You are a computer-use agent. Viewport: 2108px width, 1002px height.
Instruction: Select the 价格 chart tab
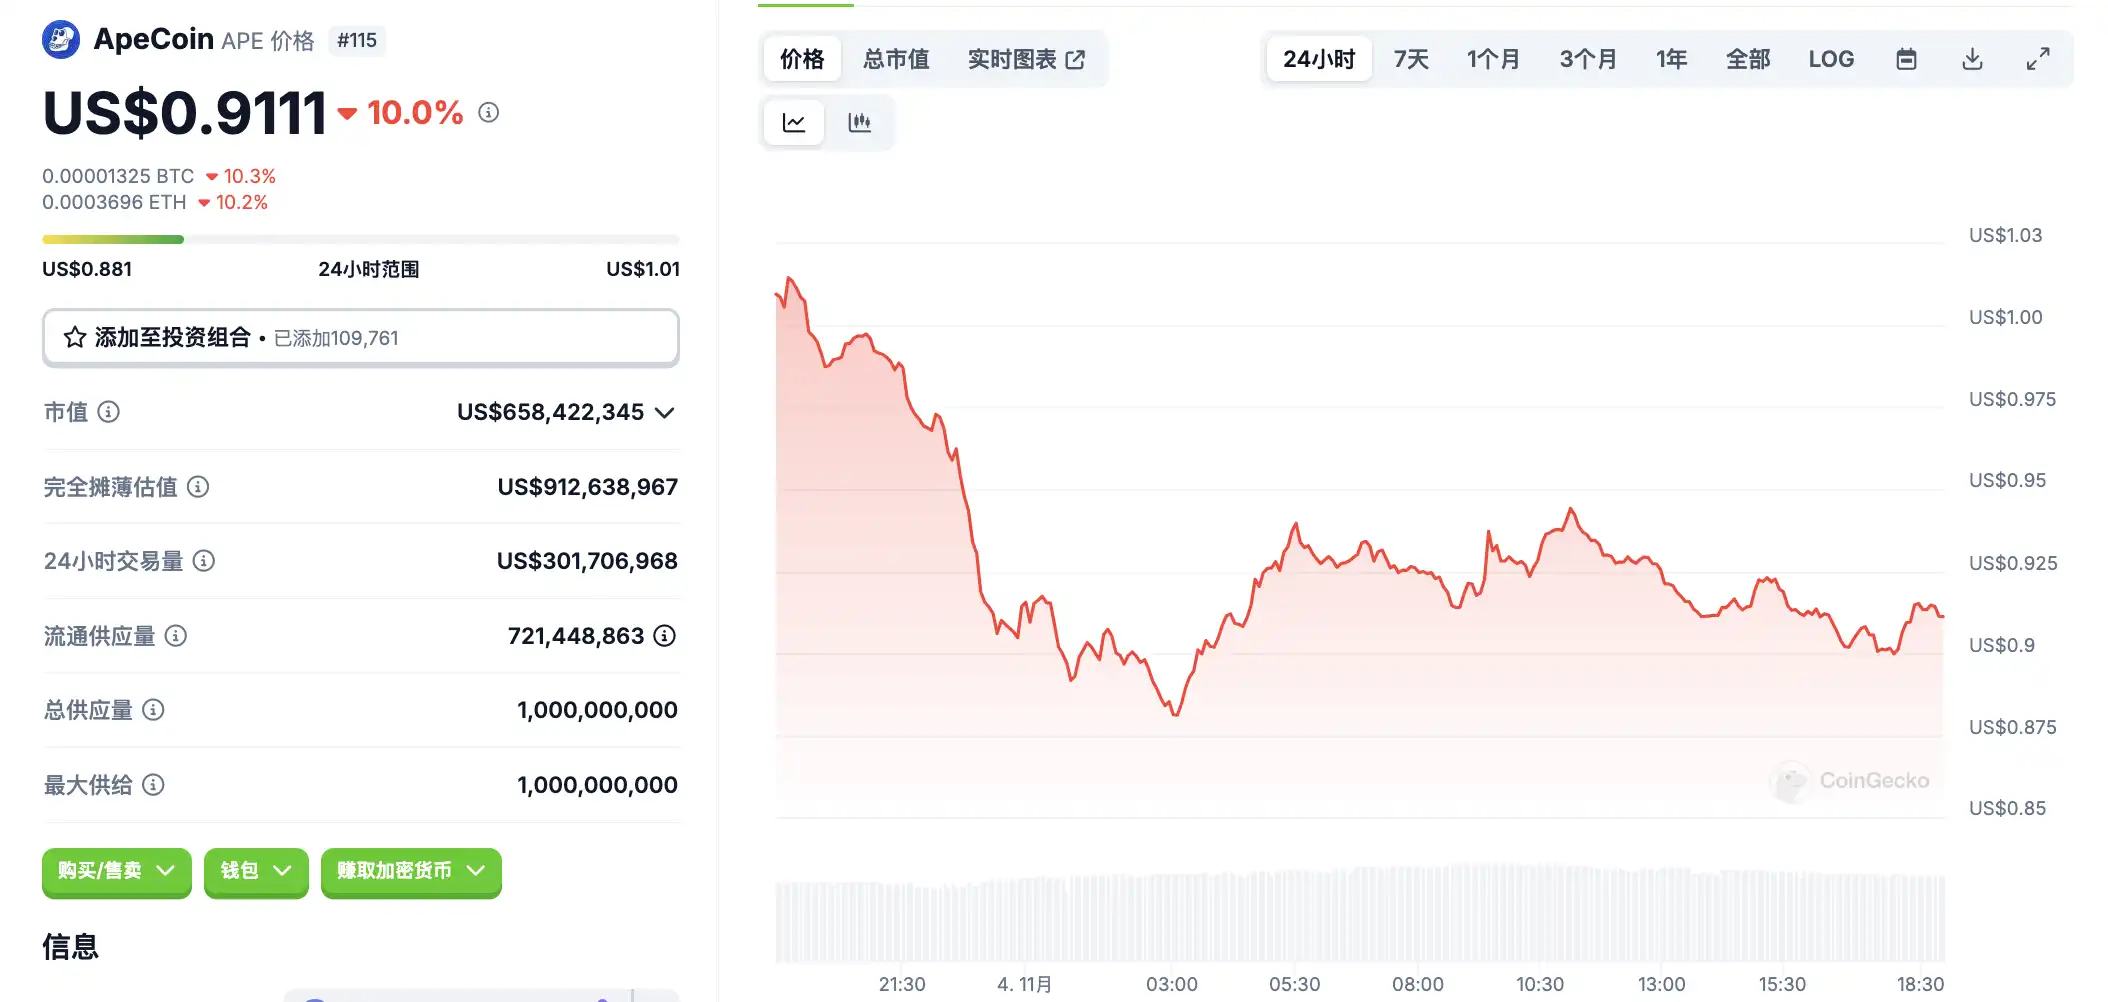click(x=802, y=59)
